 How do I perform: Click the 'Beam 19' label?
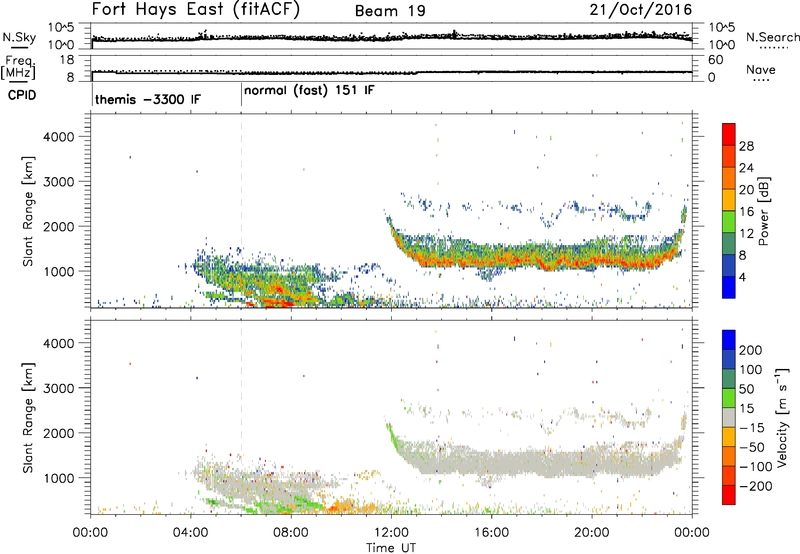pos(390,11)
